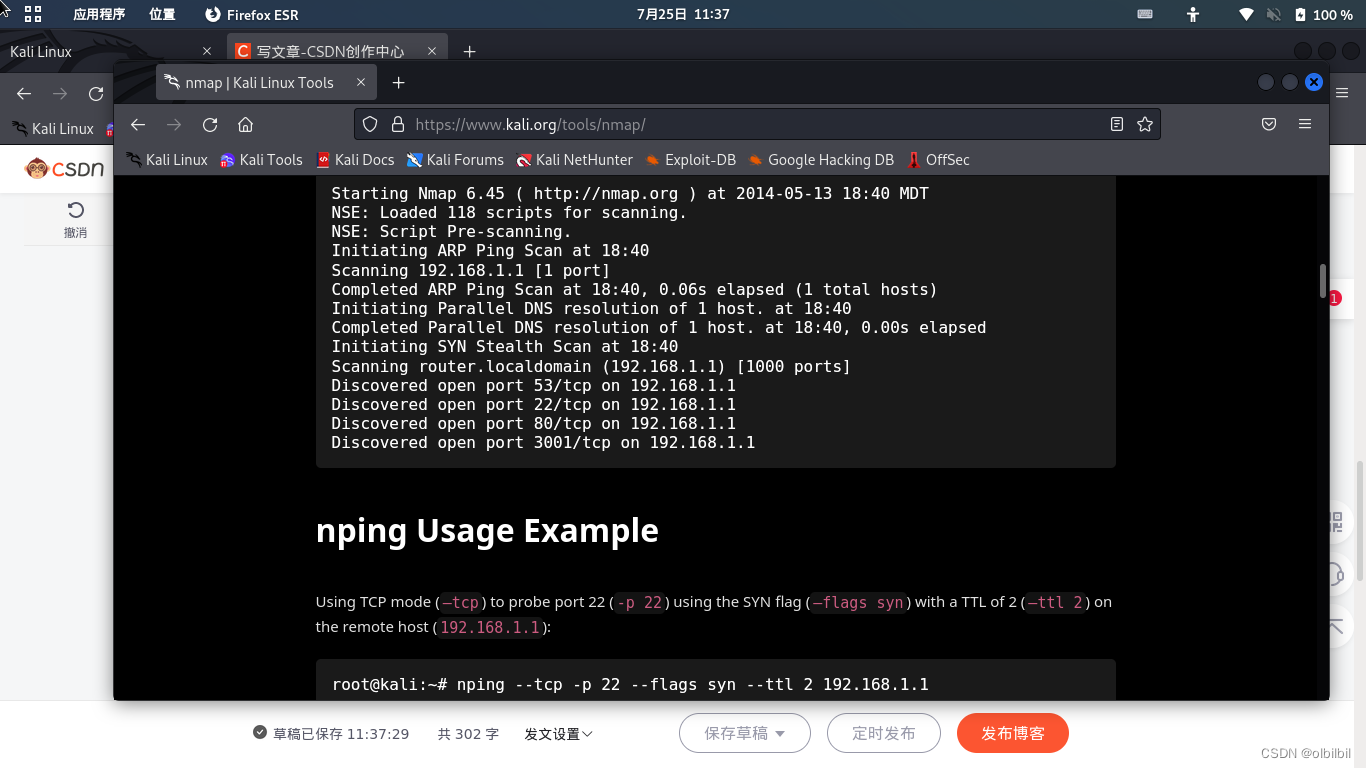Screen dimensions: 1366x768
Task: Click 撤消 undo in CSDN editor
Action: [75, 220]
